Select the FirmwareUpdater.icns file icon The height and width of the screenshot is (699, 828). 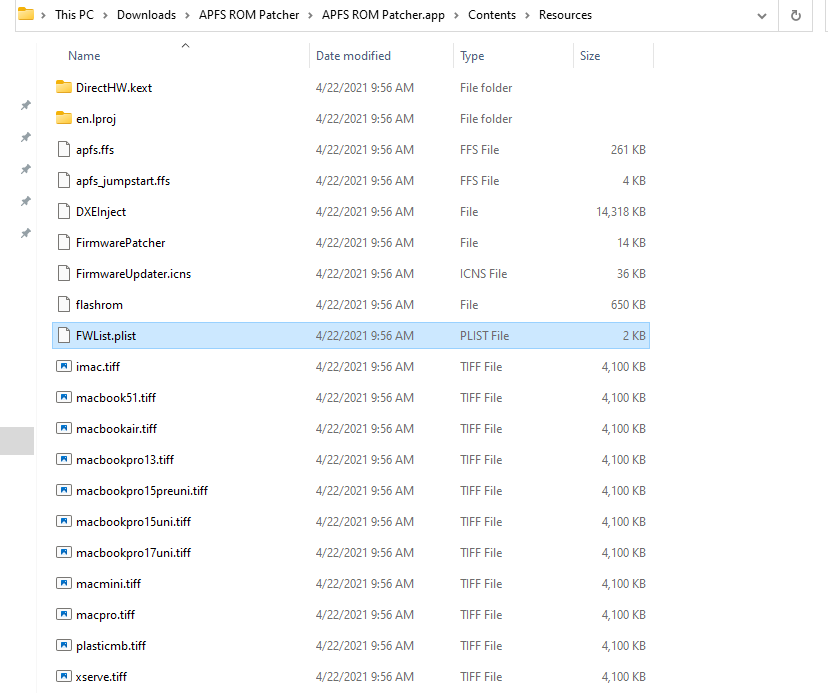(63, 273)
